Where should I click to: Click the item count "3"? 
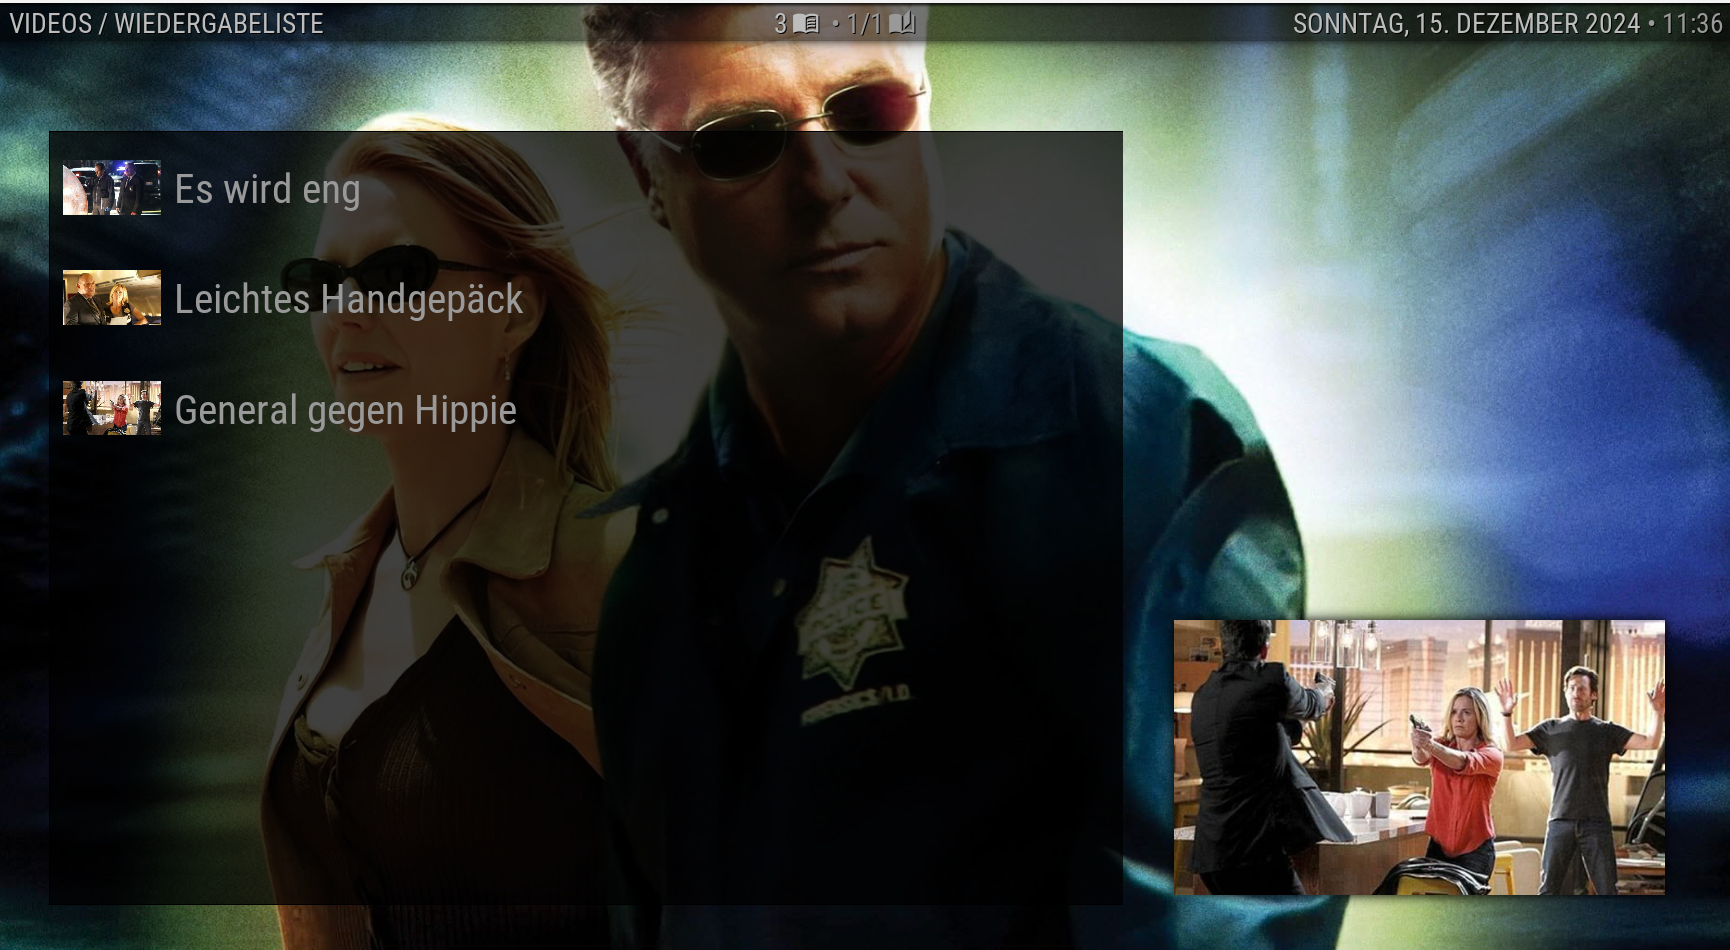781,24
